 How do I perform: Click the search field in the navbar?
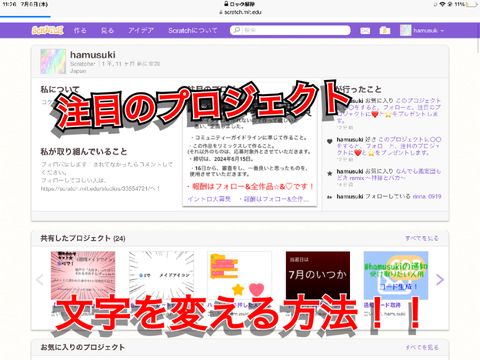[x=290, y=30]
